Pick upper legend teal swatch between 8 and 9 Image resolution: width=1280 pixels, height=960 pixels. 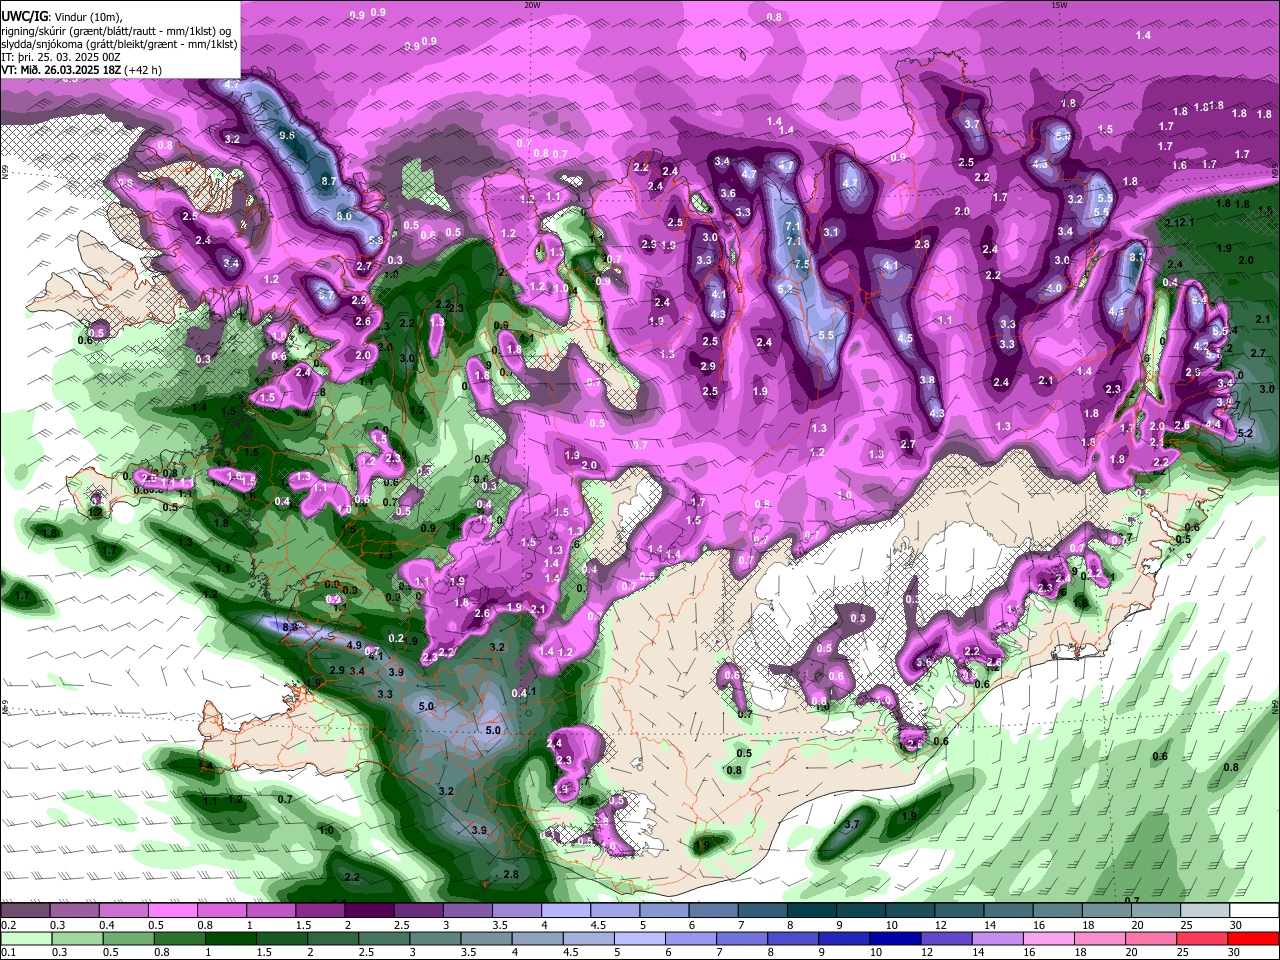812,911
